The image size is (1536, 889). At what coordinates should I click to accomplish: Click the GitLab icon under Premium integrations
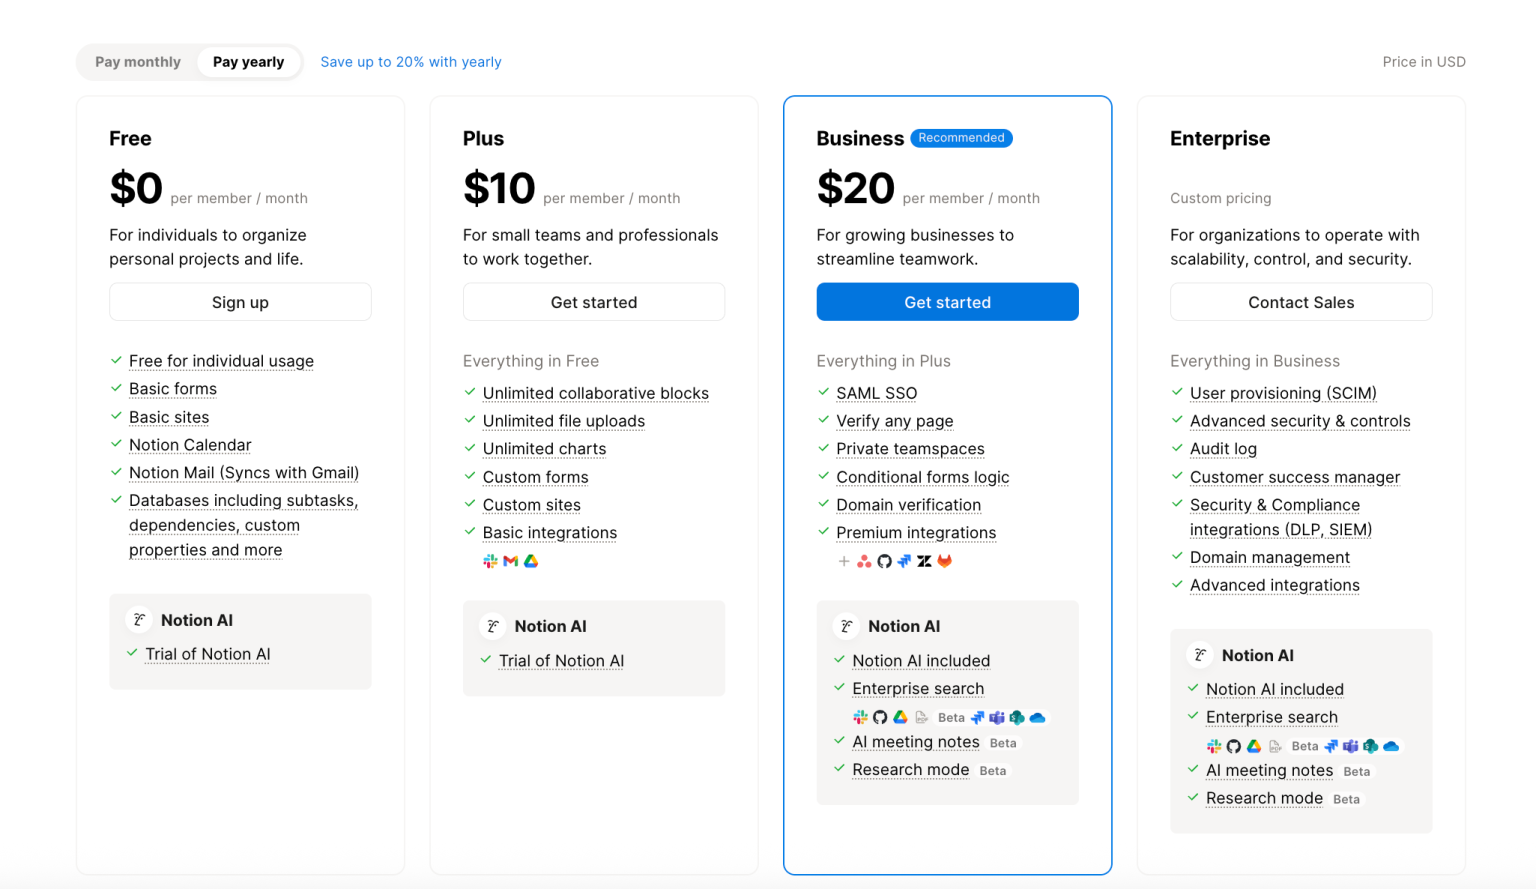[945, 561]
